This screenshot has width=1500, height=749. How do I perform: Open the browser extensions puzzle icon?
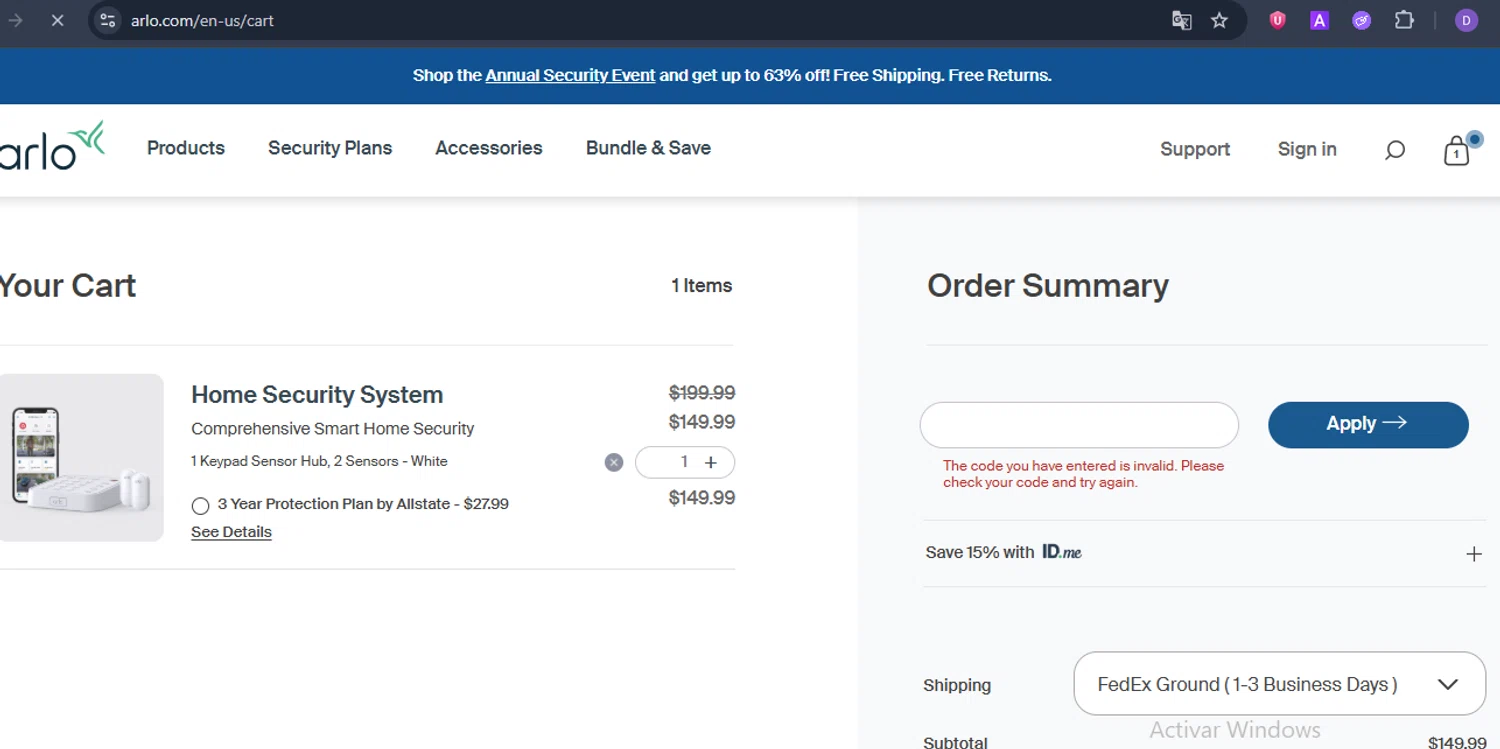tap(1404, 20)
